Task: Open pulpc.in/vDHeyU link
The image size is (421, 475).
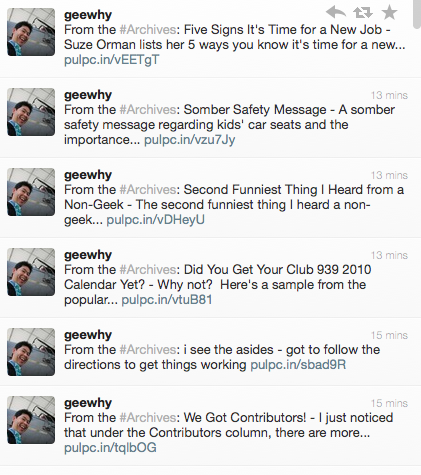Action: pyautogui.click(x=155, y=220)
